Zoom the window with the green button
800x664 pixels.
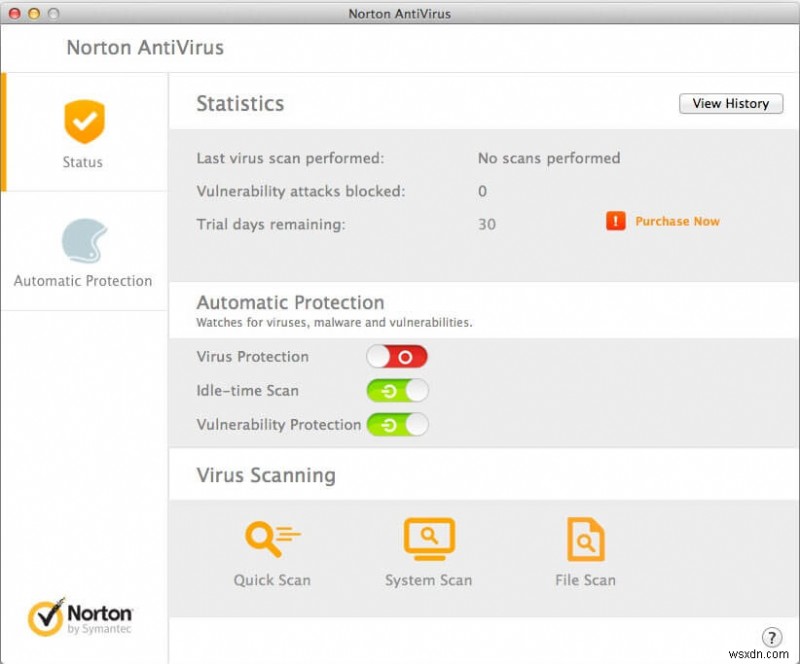point(52,14)
